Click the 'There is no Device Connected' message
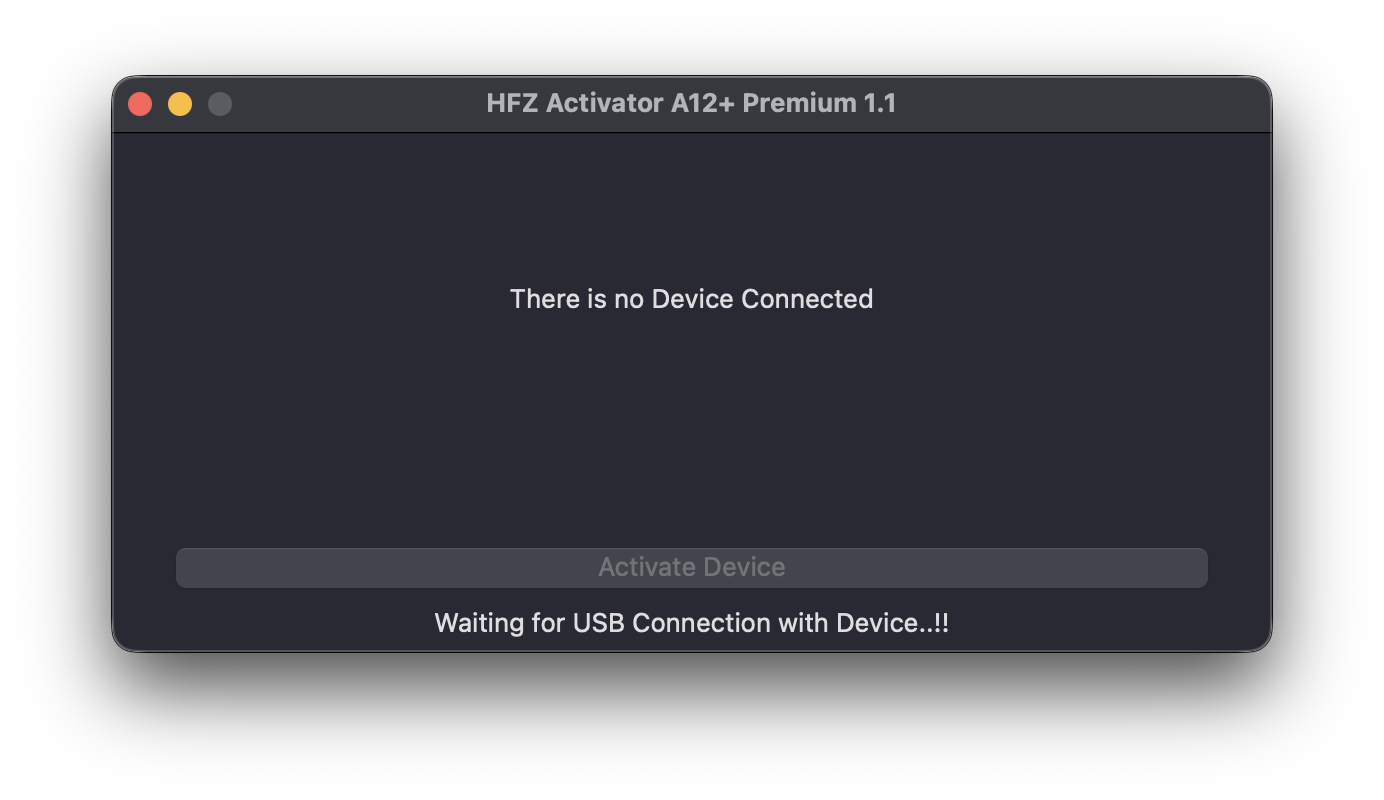 [691, 298]
